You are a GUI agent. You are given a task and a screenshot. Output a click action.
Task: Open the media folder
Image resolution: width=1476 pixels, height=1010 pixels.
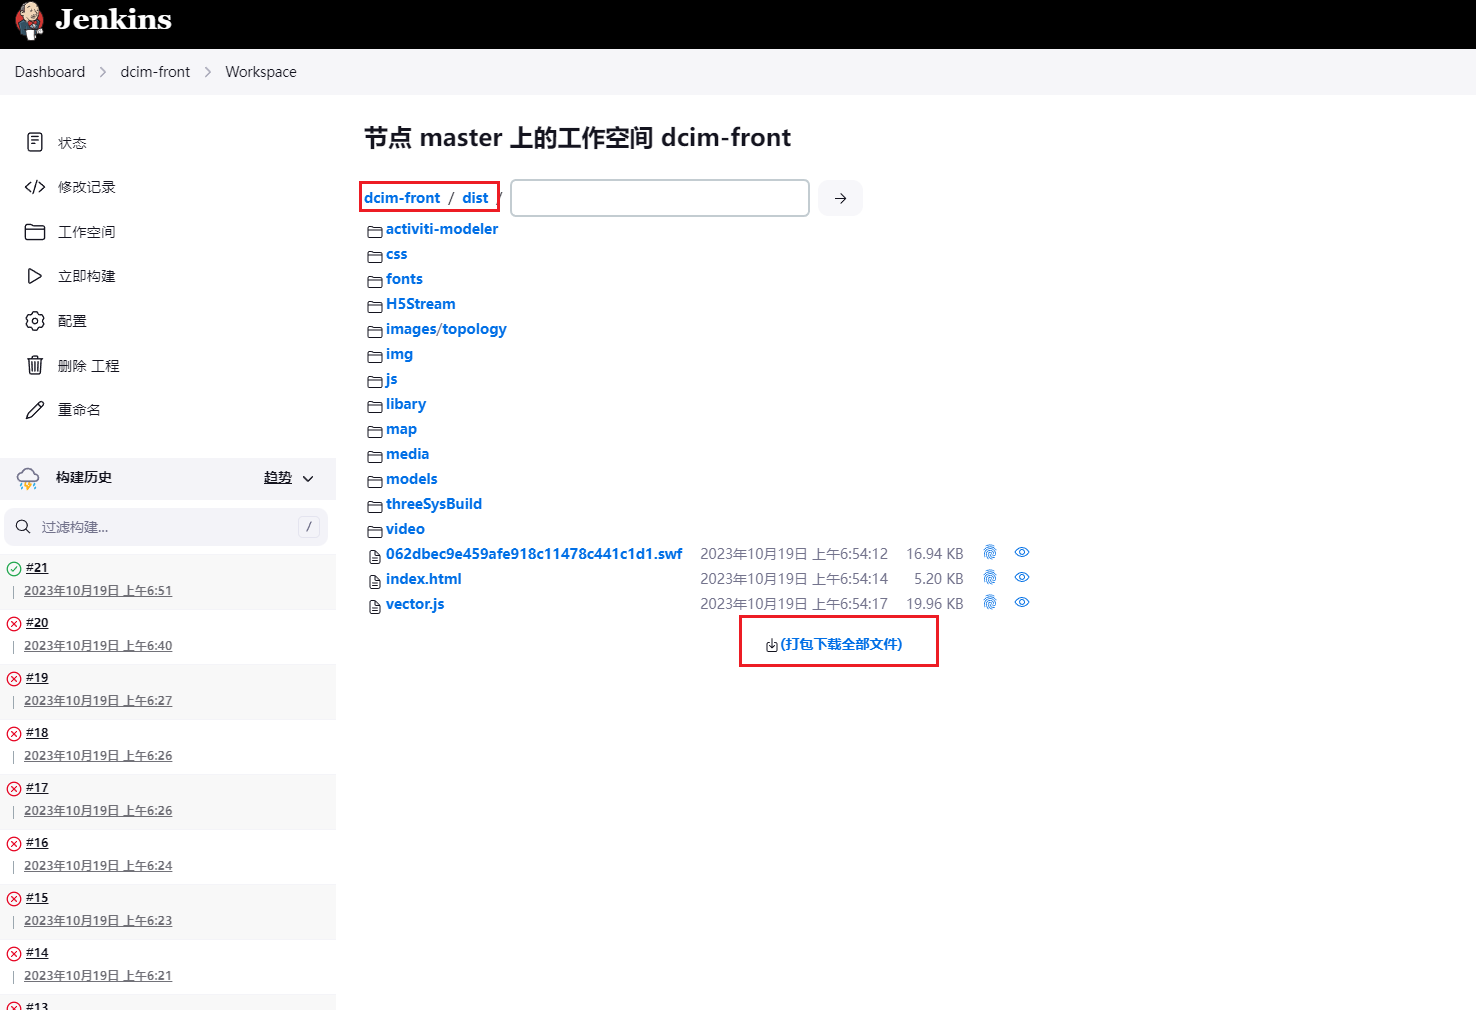(407, 454)
